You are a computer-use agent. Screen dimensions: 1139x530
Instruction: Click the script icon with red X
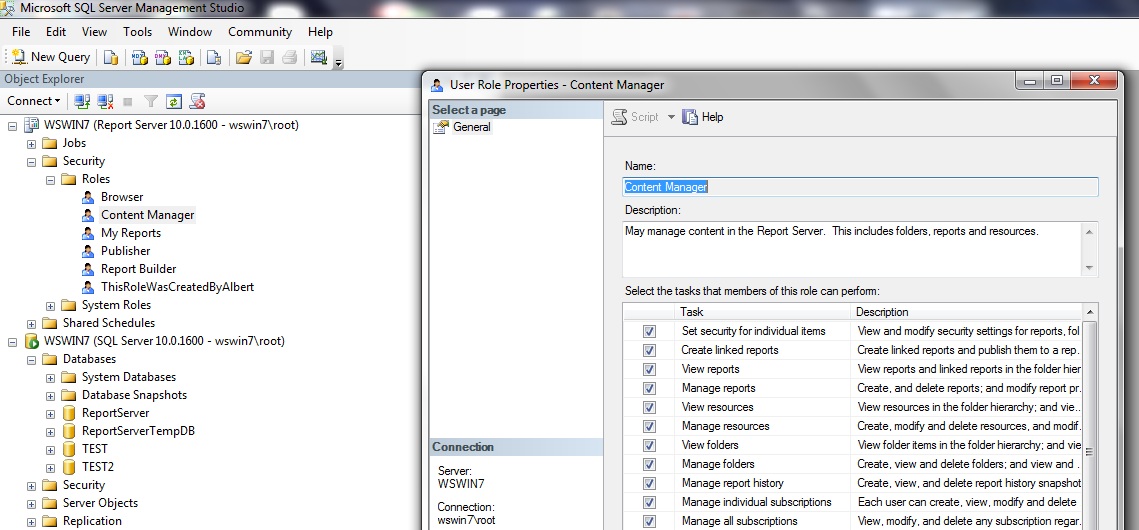197,101
